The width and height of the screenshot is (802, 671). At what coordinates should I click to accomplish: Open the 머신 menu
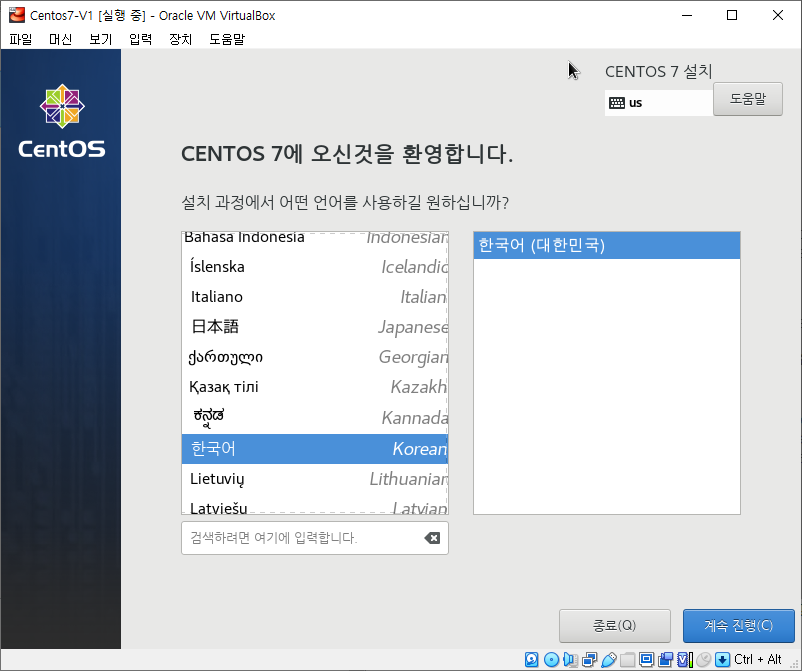coord(60,39)
